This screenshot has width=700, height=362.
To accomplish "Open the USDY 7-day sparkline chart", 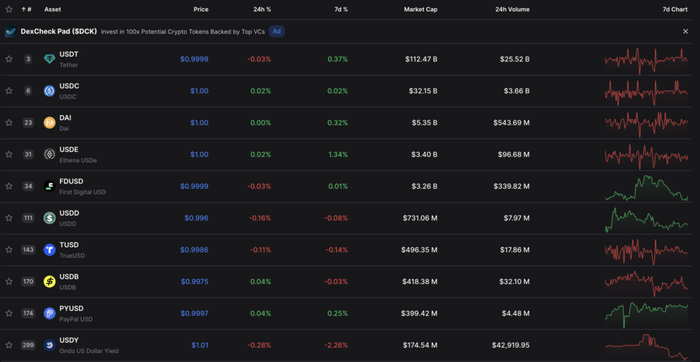I will click(646, 347).
